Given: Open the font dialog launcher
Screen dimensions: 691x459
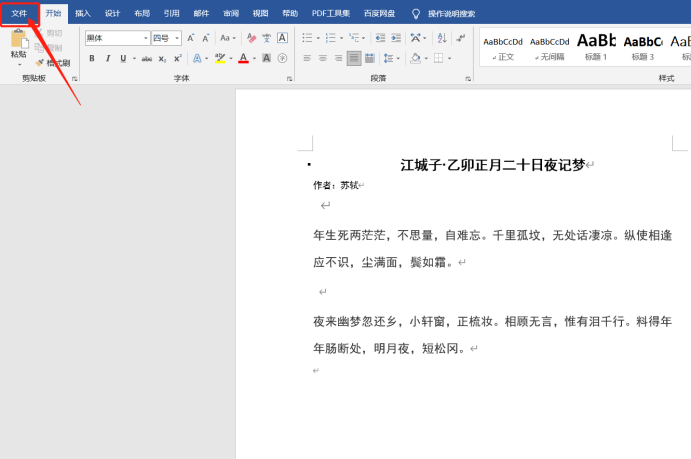Looking at the screenshot, I should tap(290, 79).
